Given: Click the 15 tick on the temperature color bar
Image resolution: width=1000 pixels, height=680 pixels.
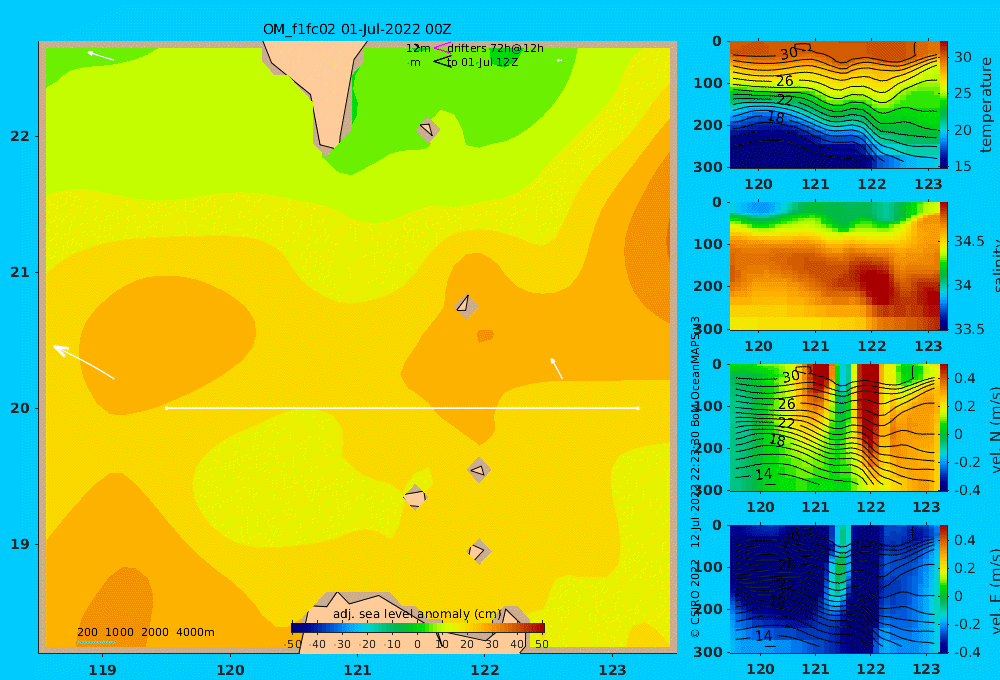Looking at the screenshot, I should pyautogui.click(x=962, y=166).
